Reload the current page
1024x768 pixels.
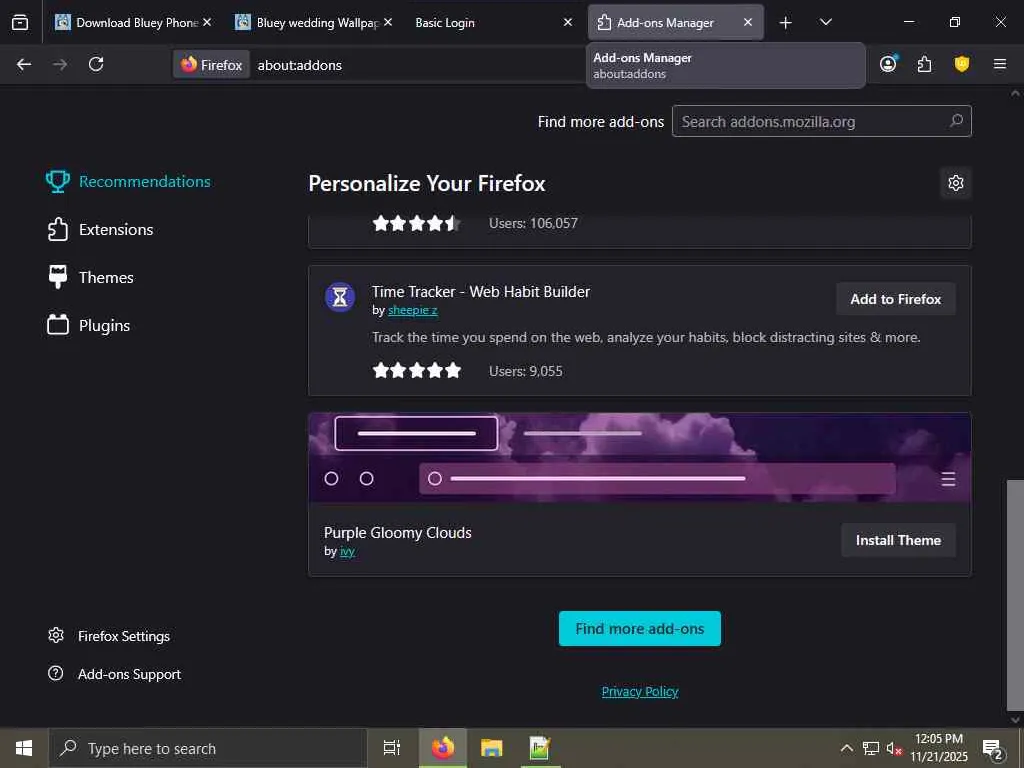[x=96, y=64]
